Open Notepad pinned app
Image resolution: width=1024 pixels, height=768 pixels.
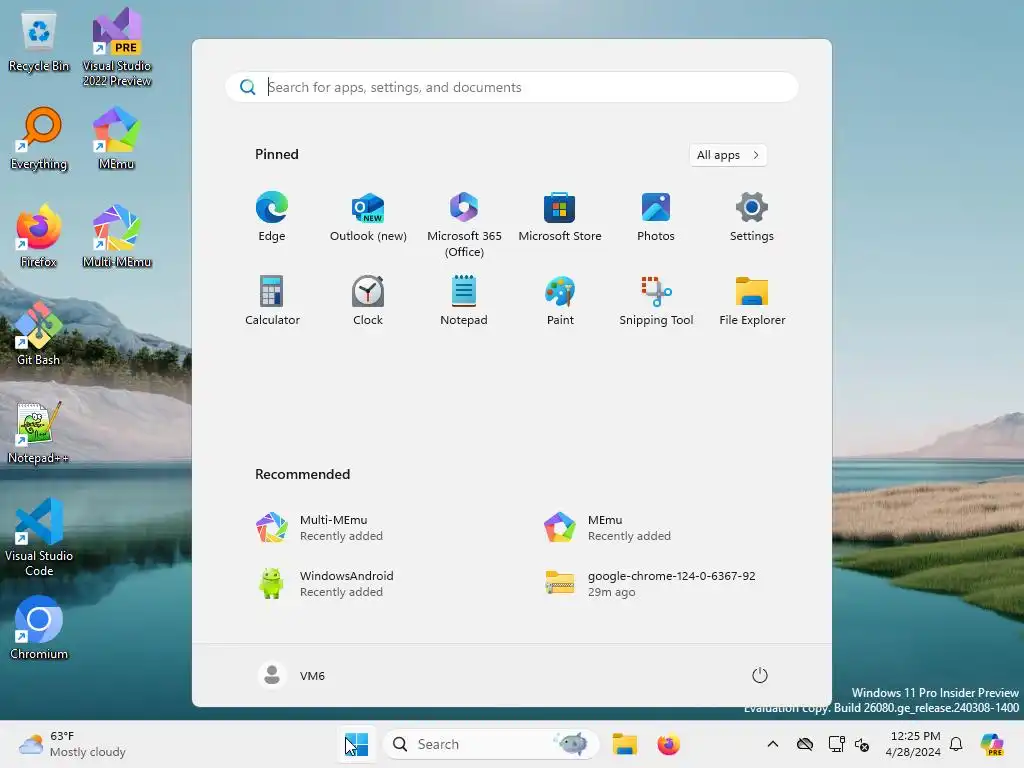pyautogui.click(x=464, y=301)
